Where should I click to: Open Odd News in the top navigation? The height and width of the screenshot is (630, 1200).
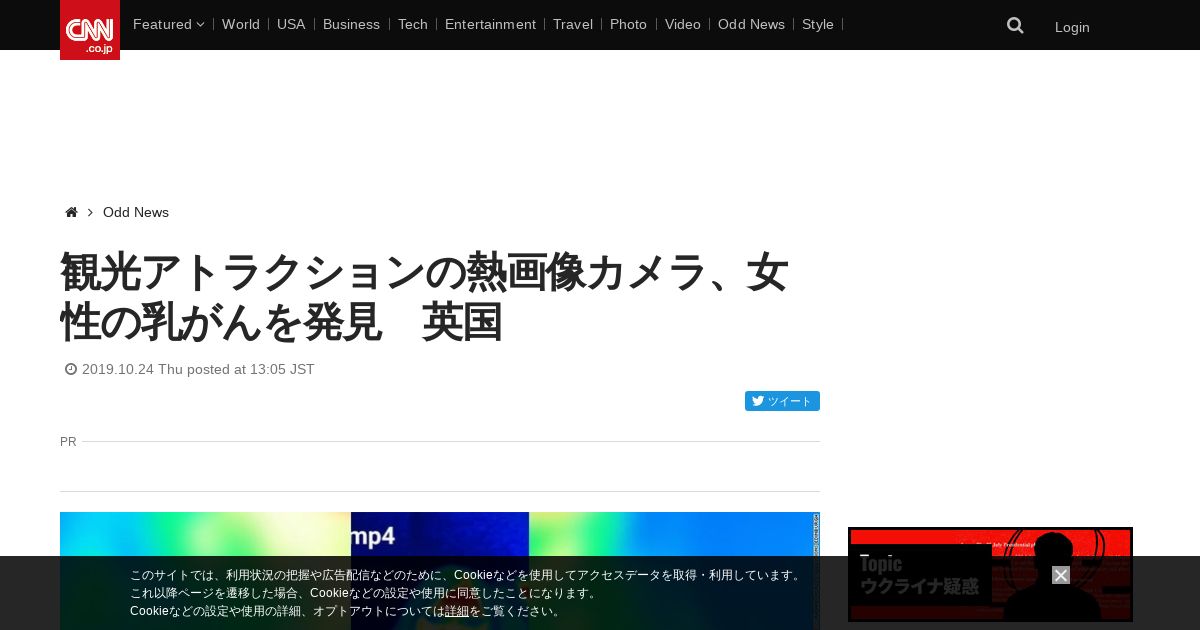click(751, 24)
